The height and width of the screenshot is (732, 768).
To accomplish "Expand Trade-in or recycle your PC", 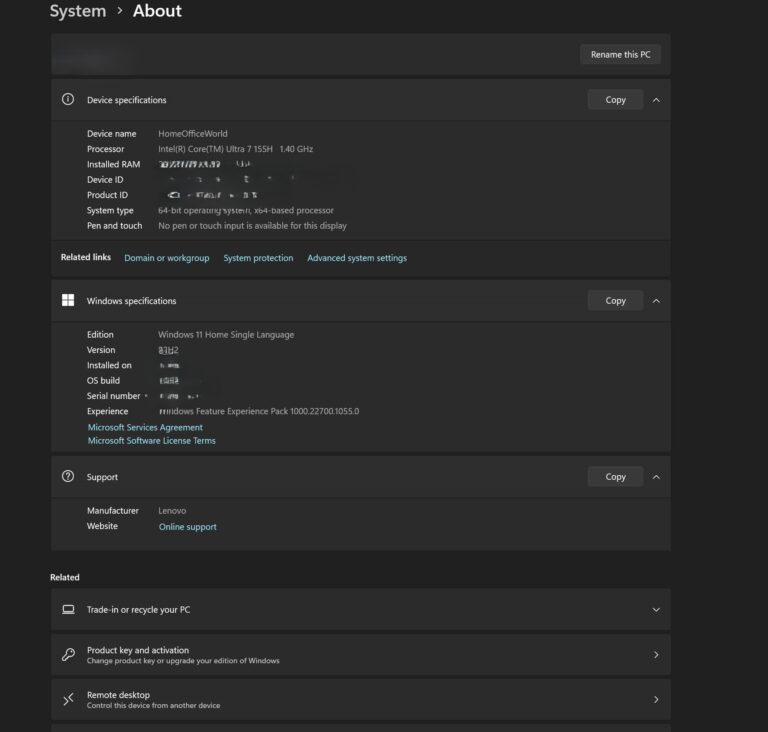I will pos(656,609).
